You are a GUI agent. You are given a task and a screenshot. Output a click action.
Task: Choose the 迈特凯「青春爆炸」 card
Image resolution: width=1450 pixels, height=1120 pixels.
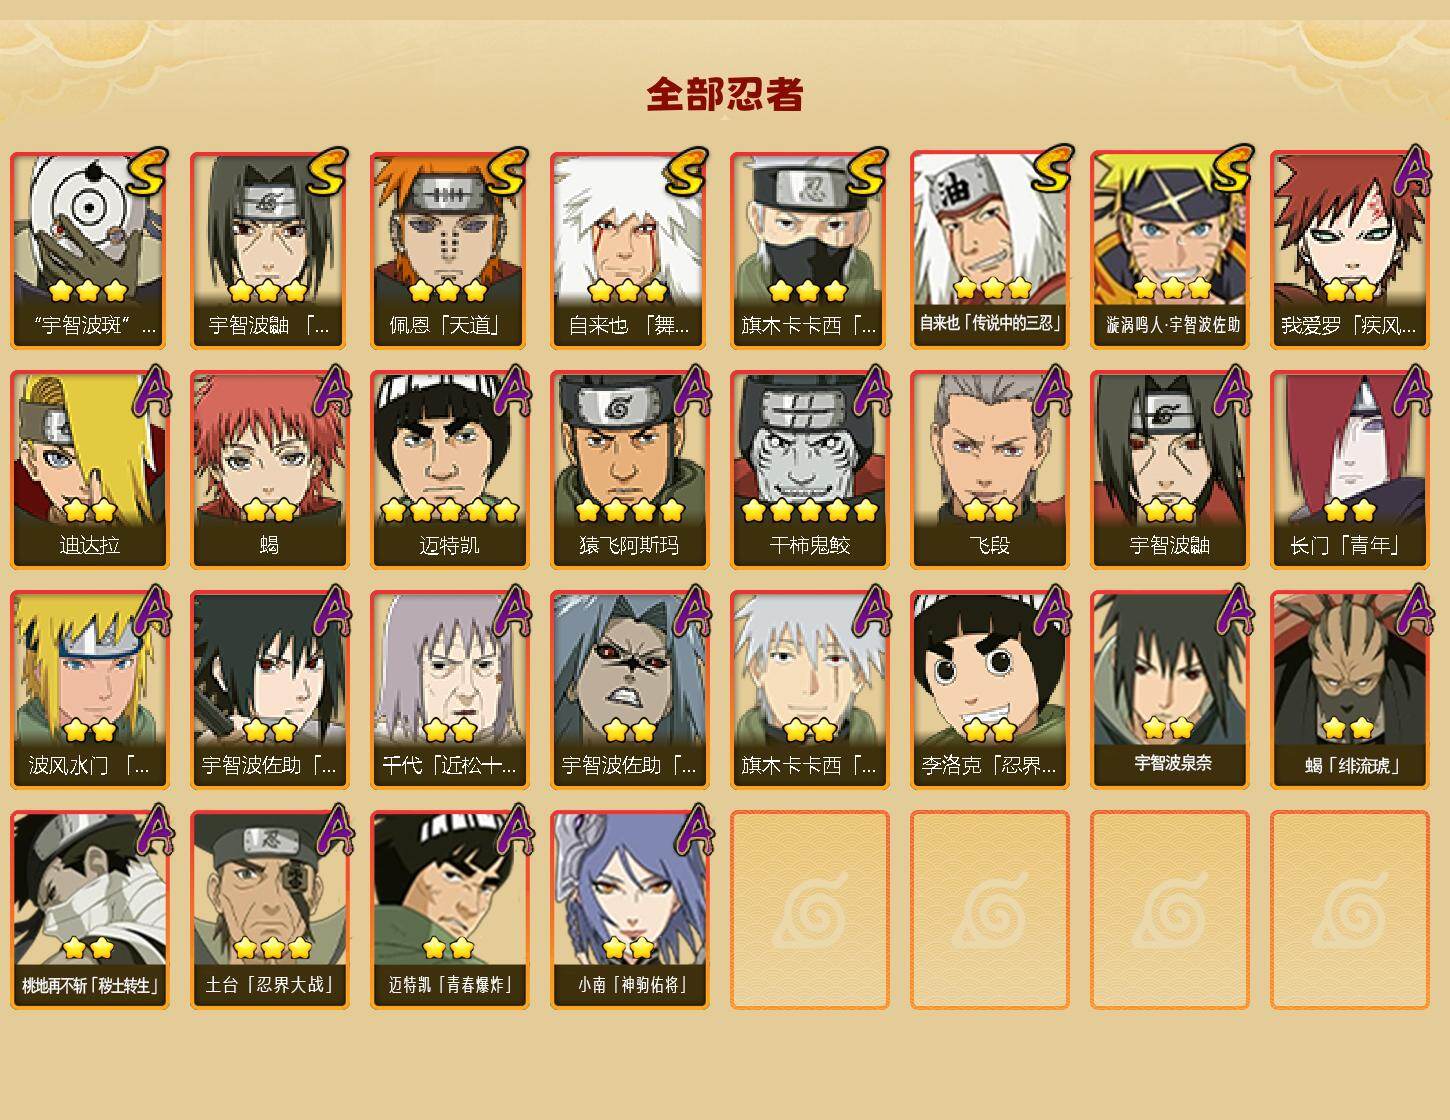click(x=450, y=910)
